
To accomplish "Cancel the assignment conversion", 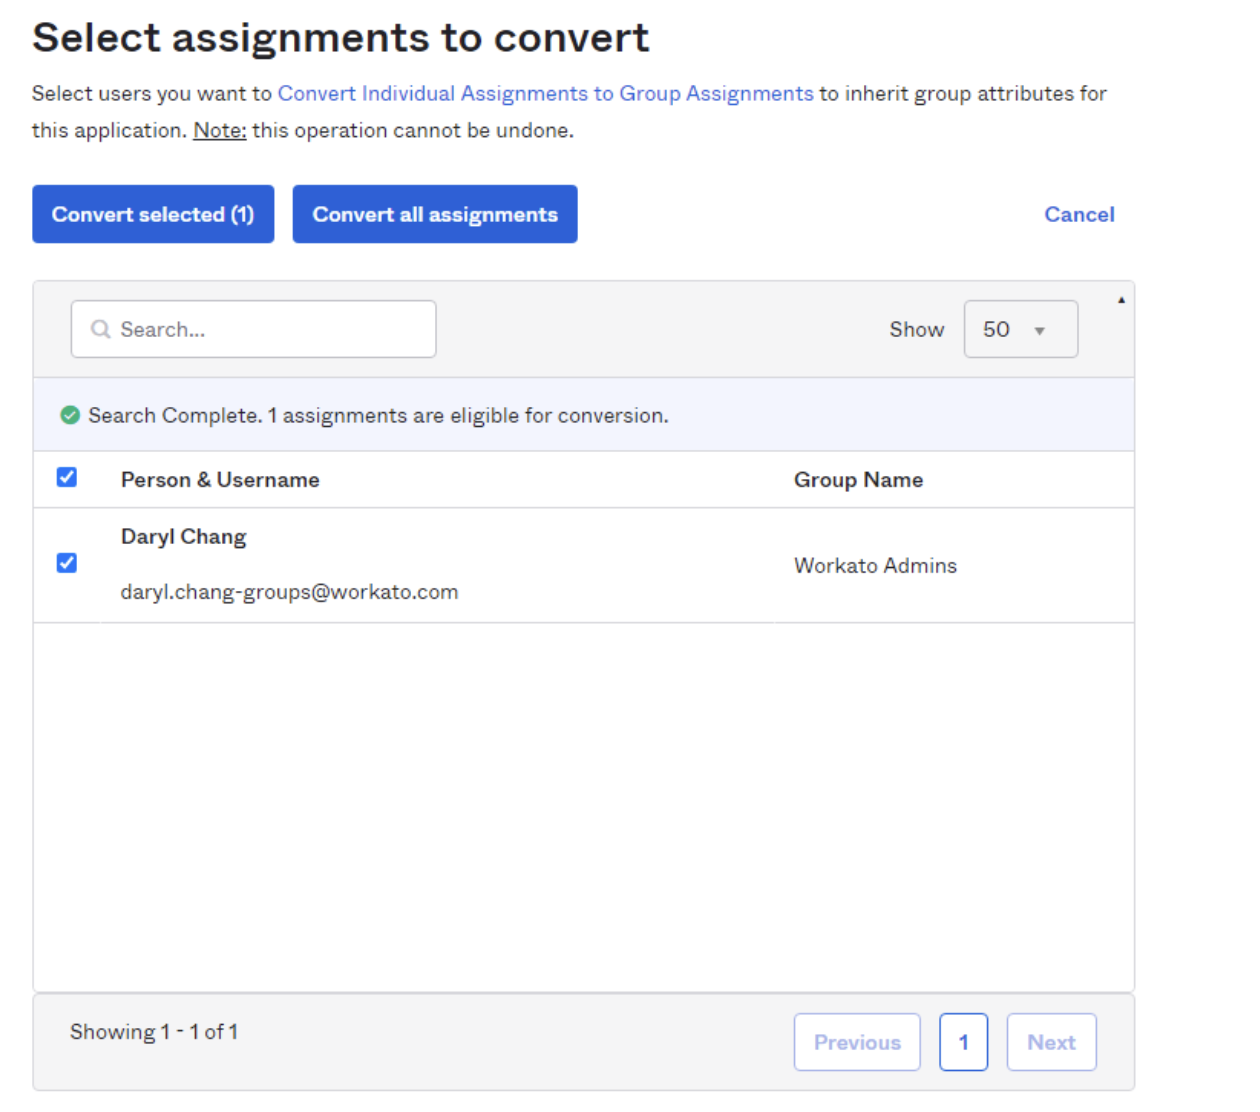I will point(1078,214).
